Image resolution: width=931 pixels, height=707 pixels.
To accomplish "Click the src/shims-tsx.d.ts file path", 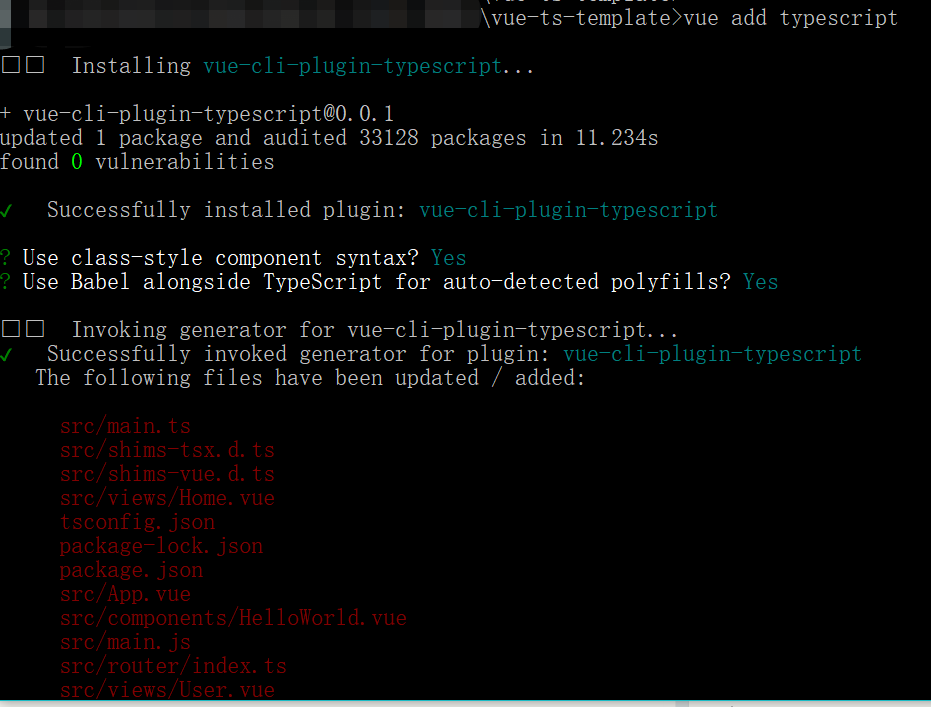I will pyautogui.click(x=167, y=450).
